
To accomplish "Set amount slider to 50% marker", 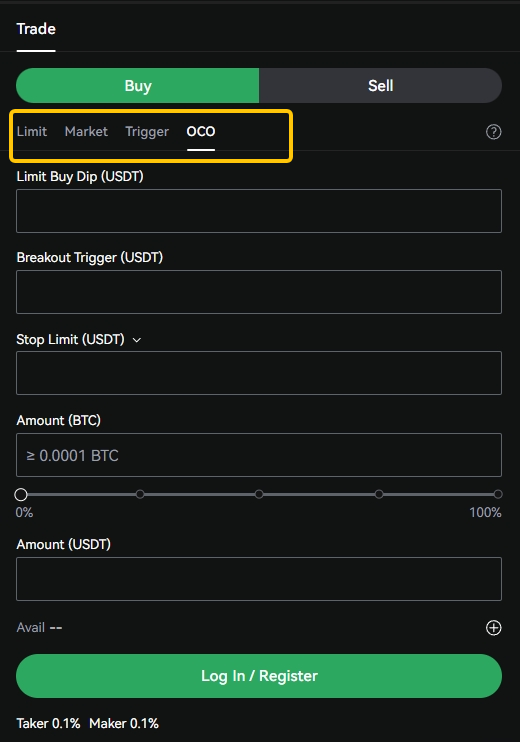I will (x=259, y=494).
